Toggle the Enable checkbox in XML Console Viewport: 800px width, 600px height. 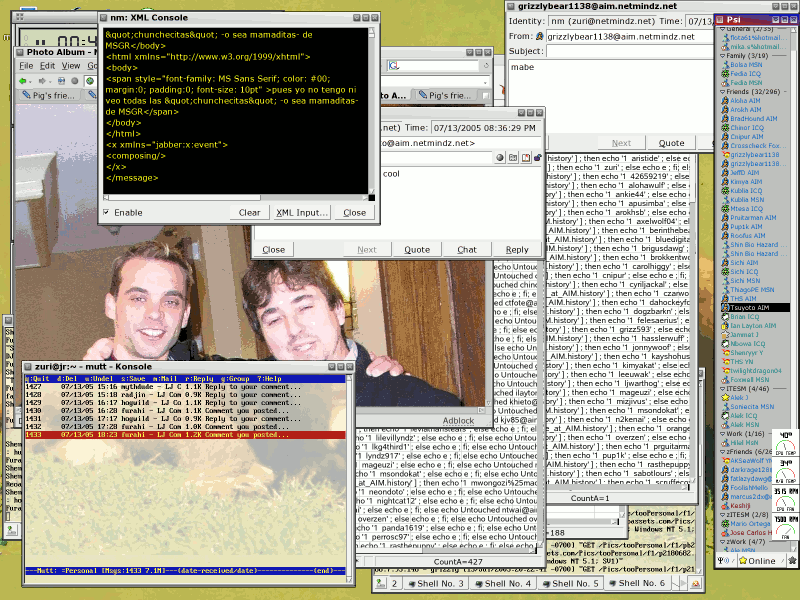(x=107, y=212)
